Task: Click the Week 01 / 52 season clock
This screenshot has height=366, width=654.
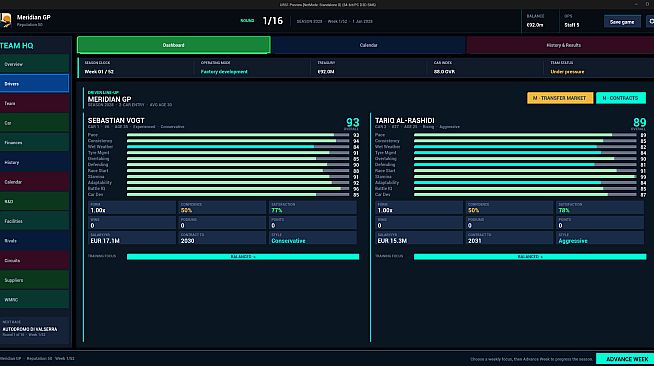Action: tap(99, 72)
